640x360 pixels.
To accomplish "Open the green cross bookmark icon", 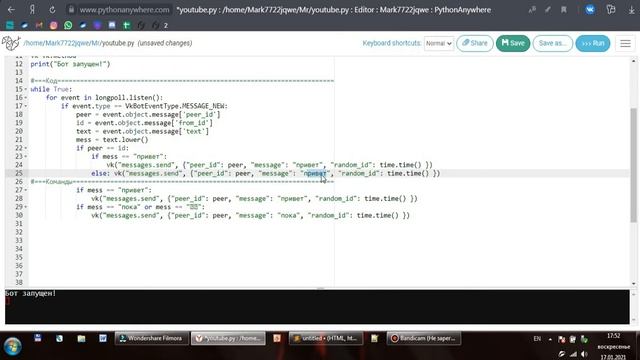I will click(127, 25).
